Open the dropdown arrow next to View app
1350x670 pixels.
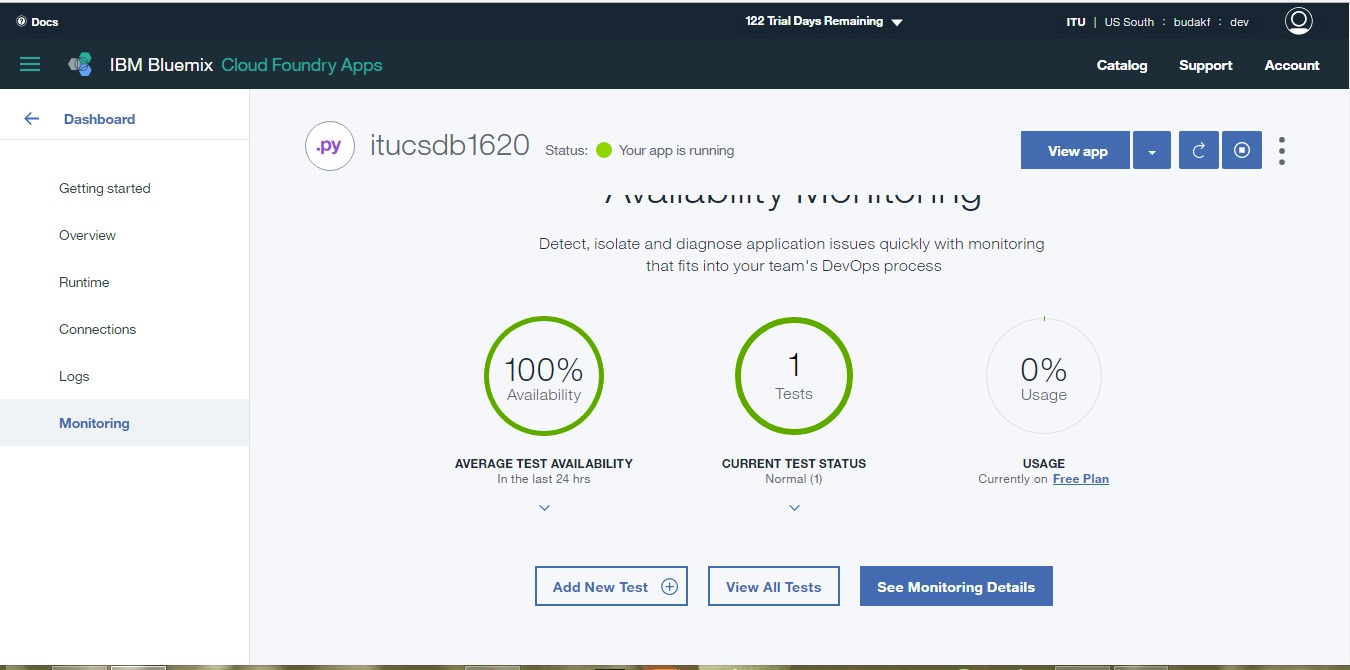tap(1152, 151)
